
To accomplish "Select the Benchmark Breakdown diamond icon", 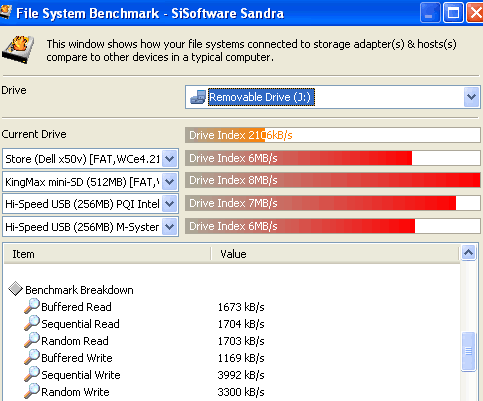I will tap(15, 289).
